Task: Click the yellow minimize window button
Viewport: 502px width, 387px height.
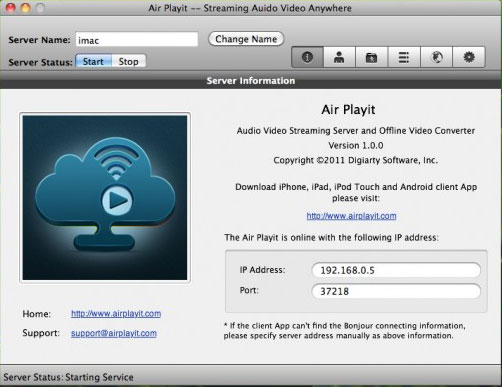Action: [25, 8]
